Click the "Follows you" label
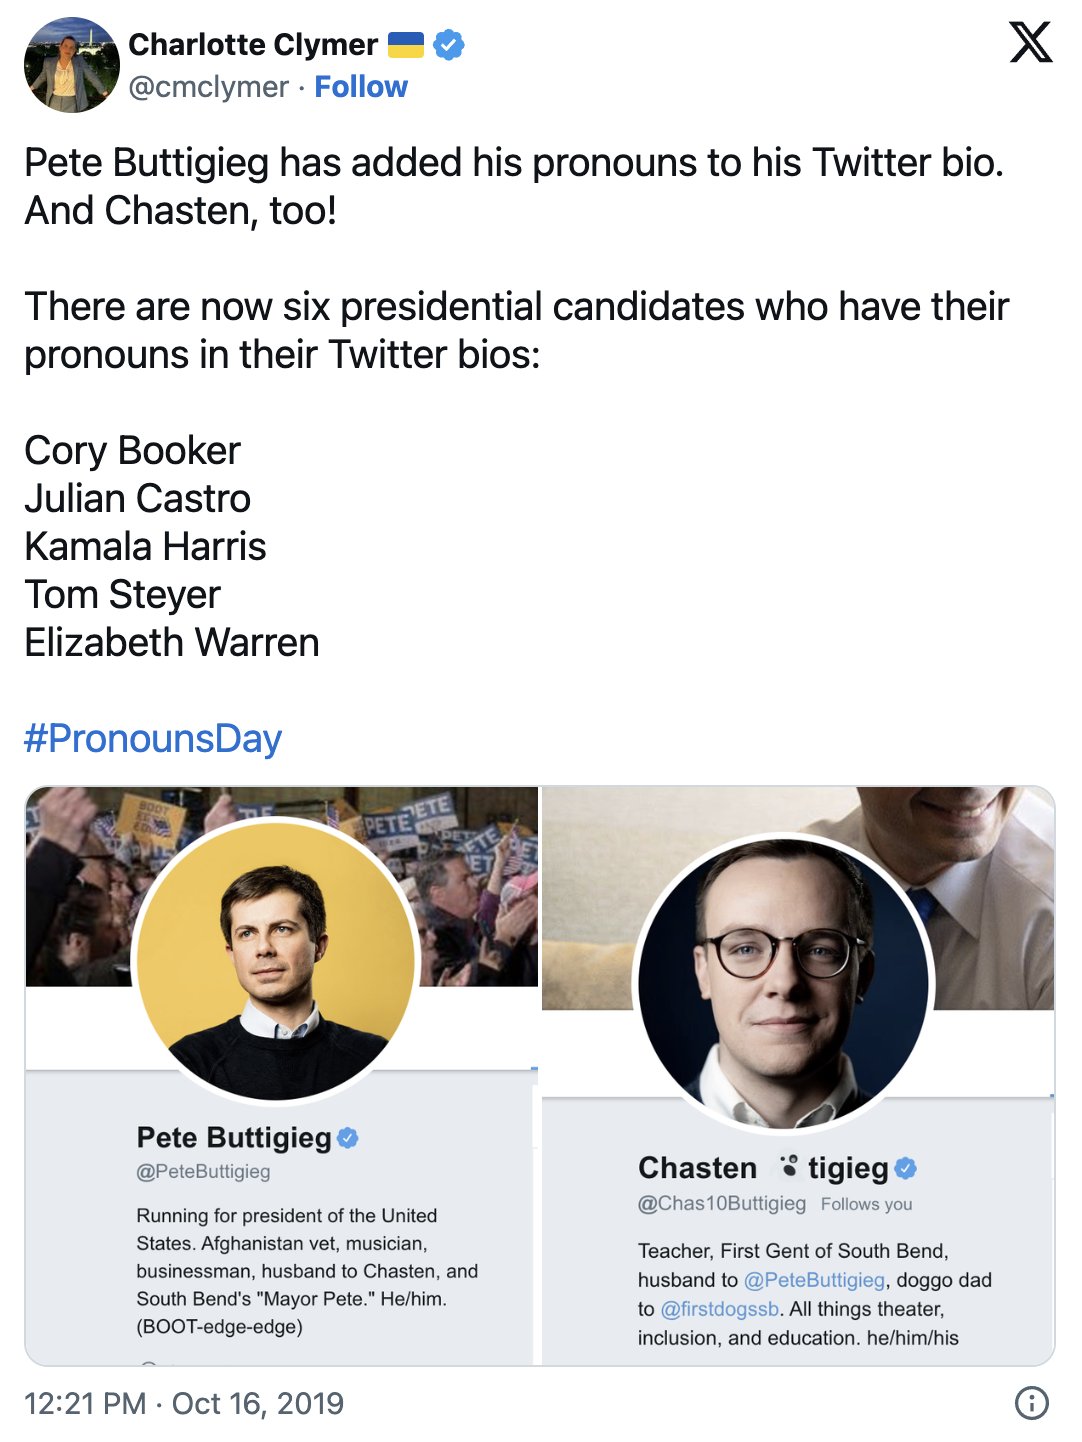The height and width of the screenshot is (1442, 1082). coord(866,1204)
